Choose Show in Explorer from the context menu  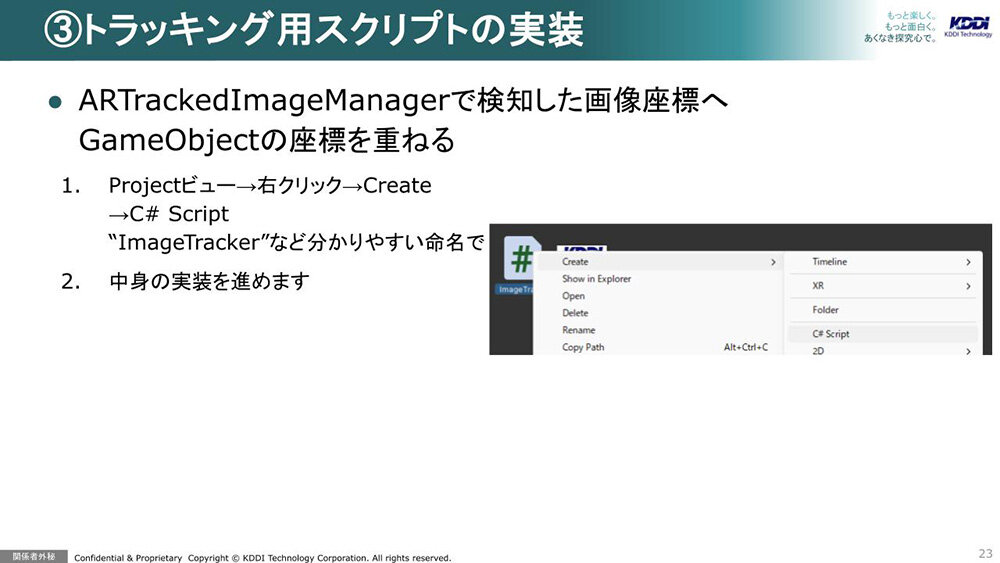(x=596, y=279)
